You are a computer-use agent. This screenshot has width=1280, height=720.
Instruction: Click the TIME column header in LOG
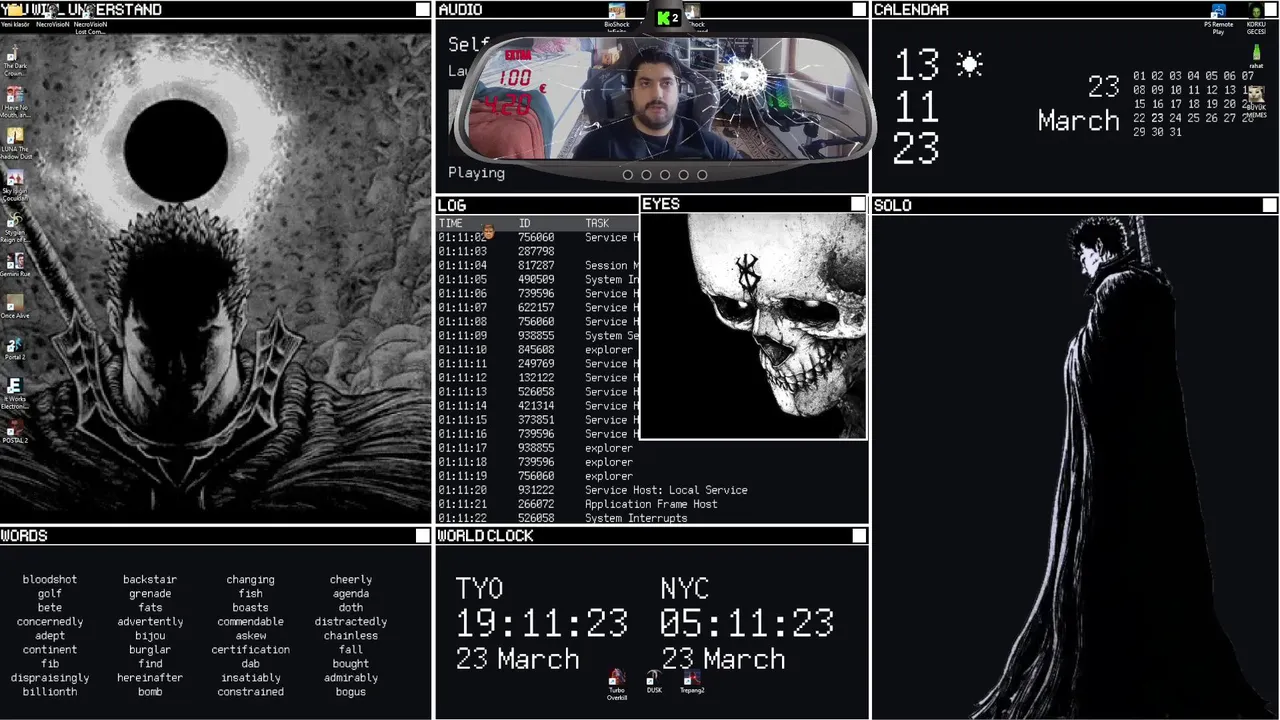pos(450,224)
